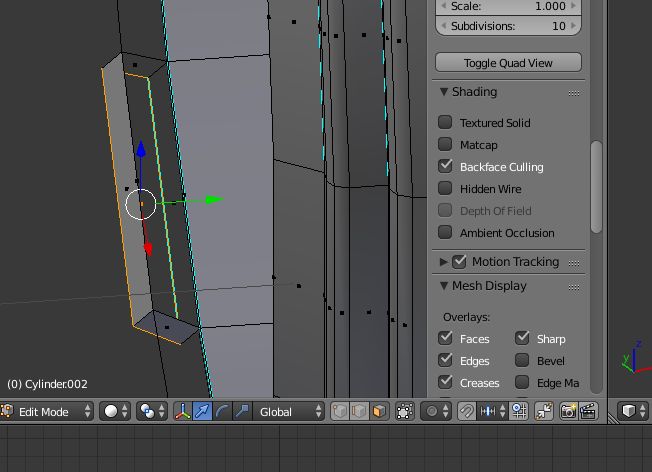Enable the Matcap checkbox
This screenshot has width=652, height=472.
point(445,144)
